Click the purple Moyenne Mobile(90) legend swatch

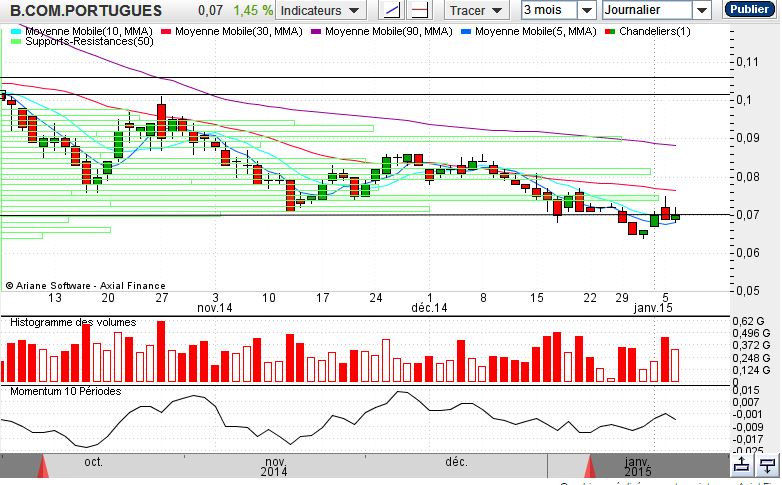tap(316, 31)
